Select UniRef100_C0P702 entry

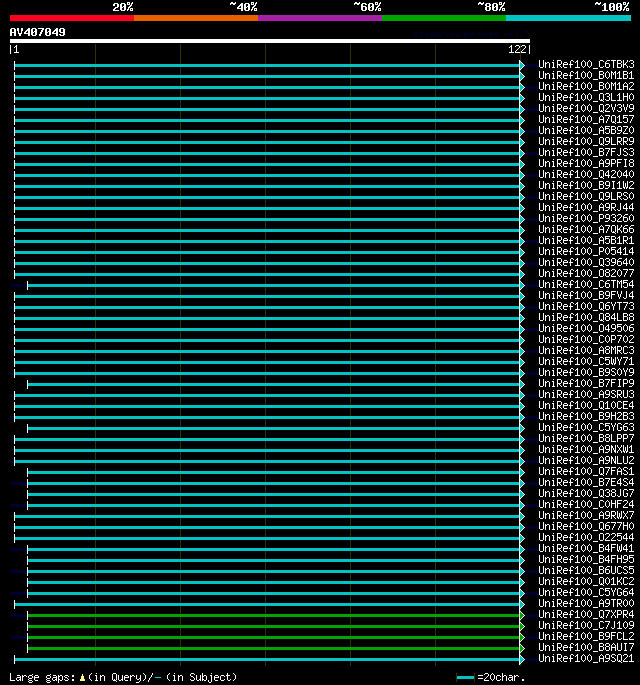tap(586, 340)
